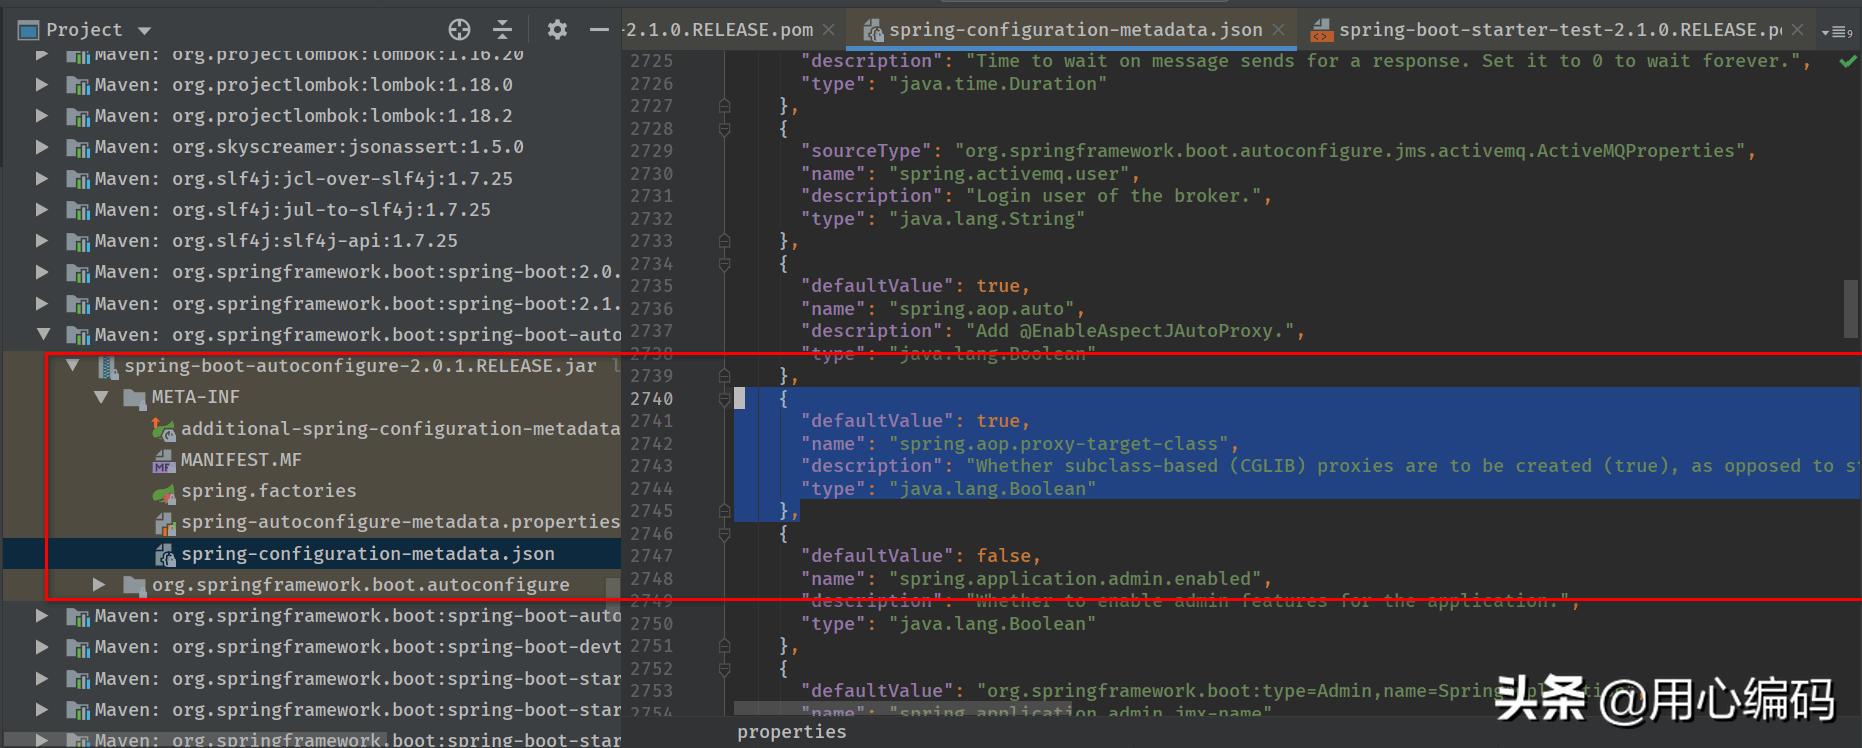Click the collapse all icon in Project panel
The image size is (1862, 748).
coord(502,29)
